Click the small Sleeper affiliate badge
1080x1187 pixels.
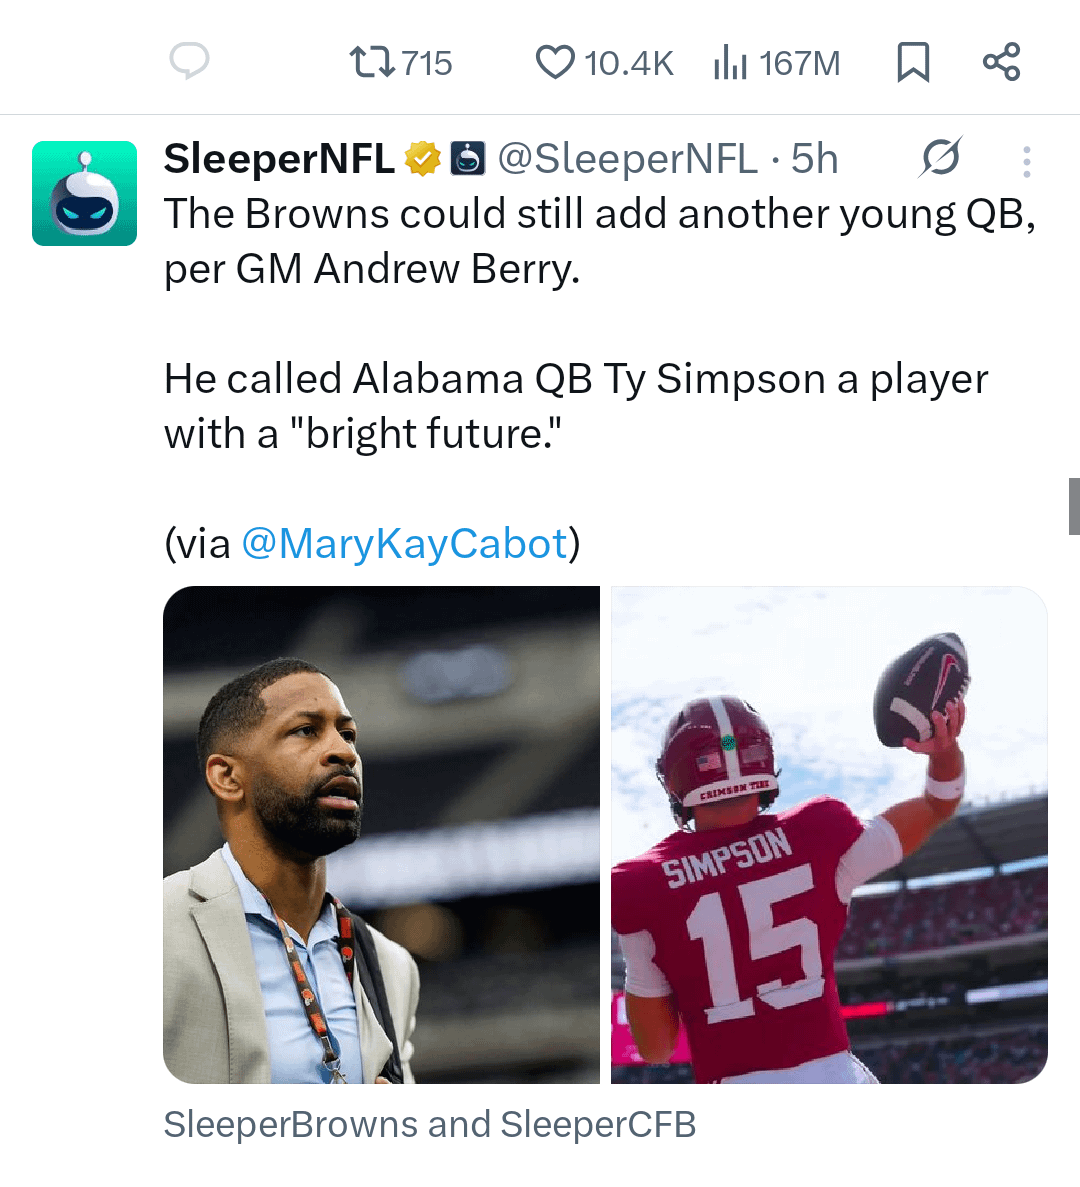(x=467, y=159)
